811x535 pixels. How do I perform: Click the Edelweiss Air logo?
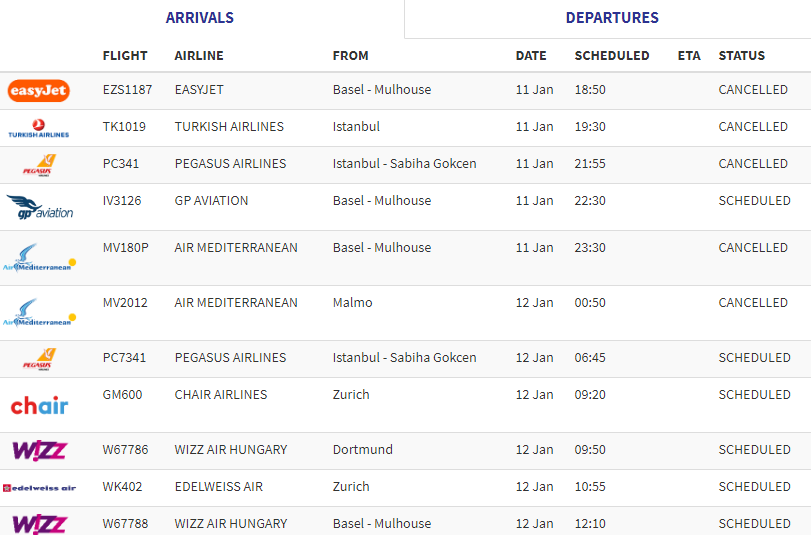coord(39,488)
